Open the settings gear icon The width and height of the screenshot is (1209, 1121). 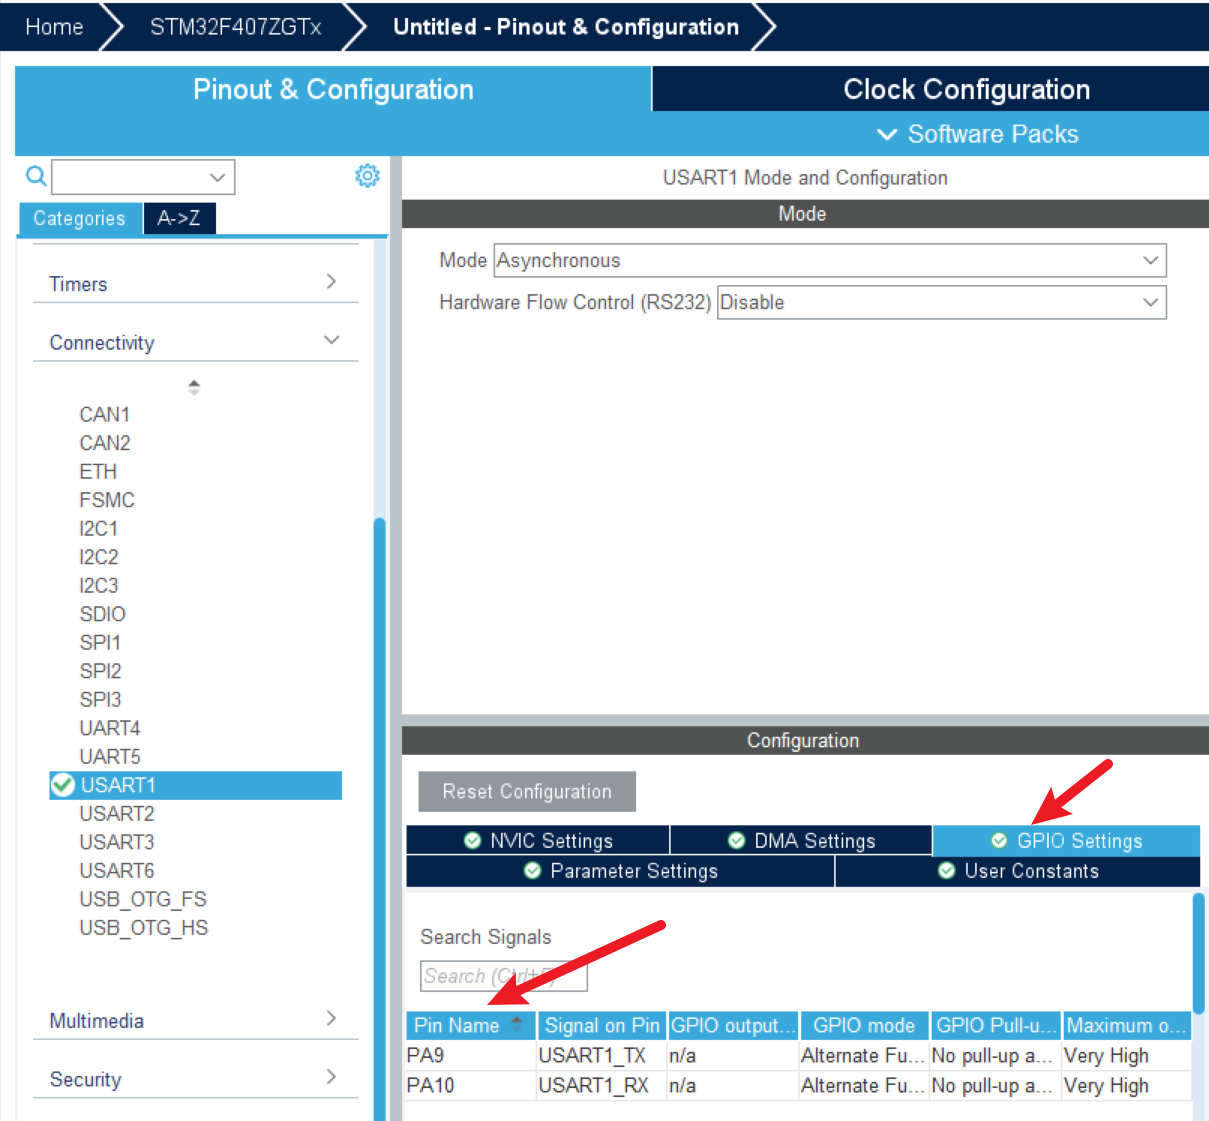[367, 176]
